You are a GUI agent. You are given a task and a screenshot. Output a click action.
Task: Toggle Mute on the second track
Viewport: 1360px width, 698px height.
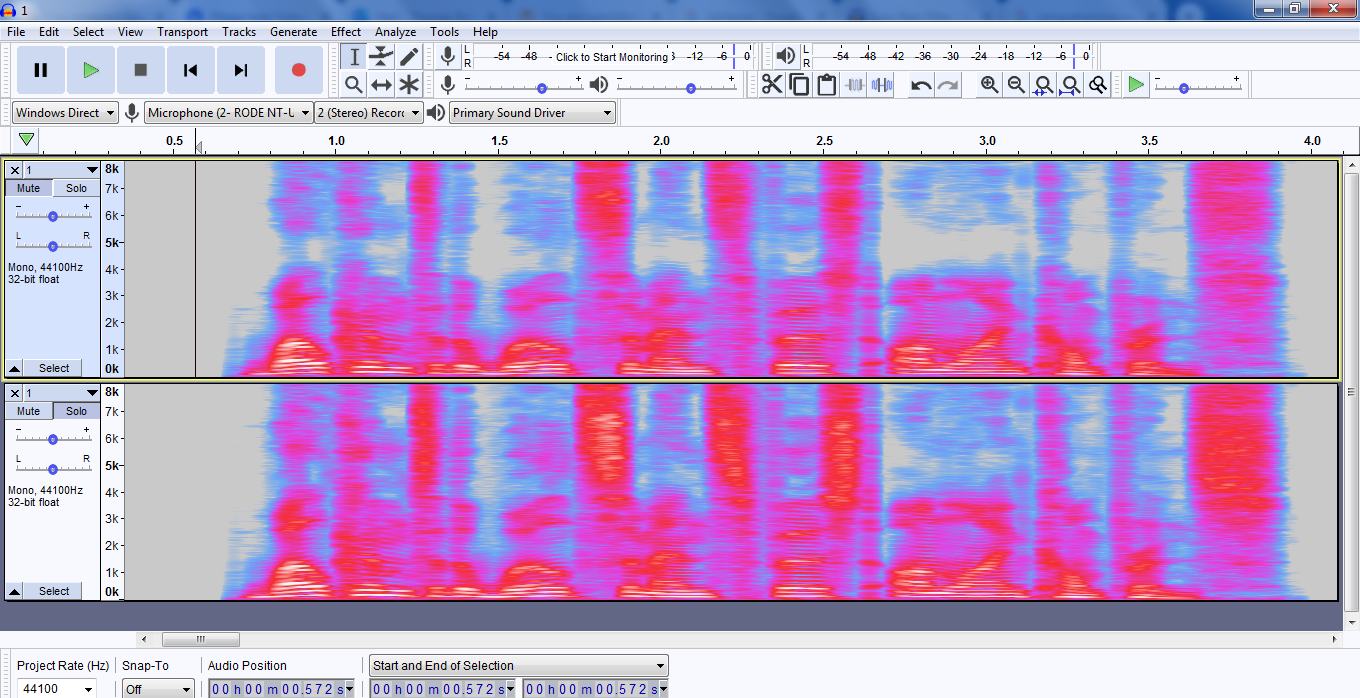29,411
